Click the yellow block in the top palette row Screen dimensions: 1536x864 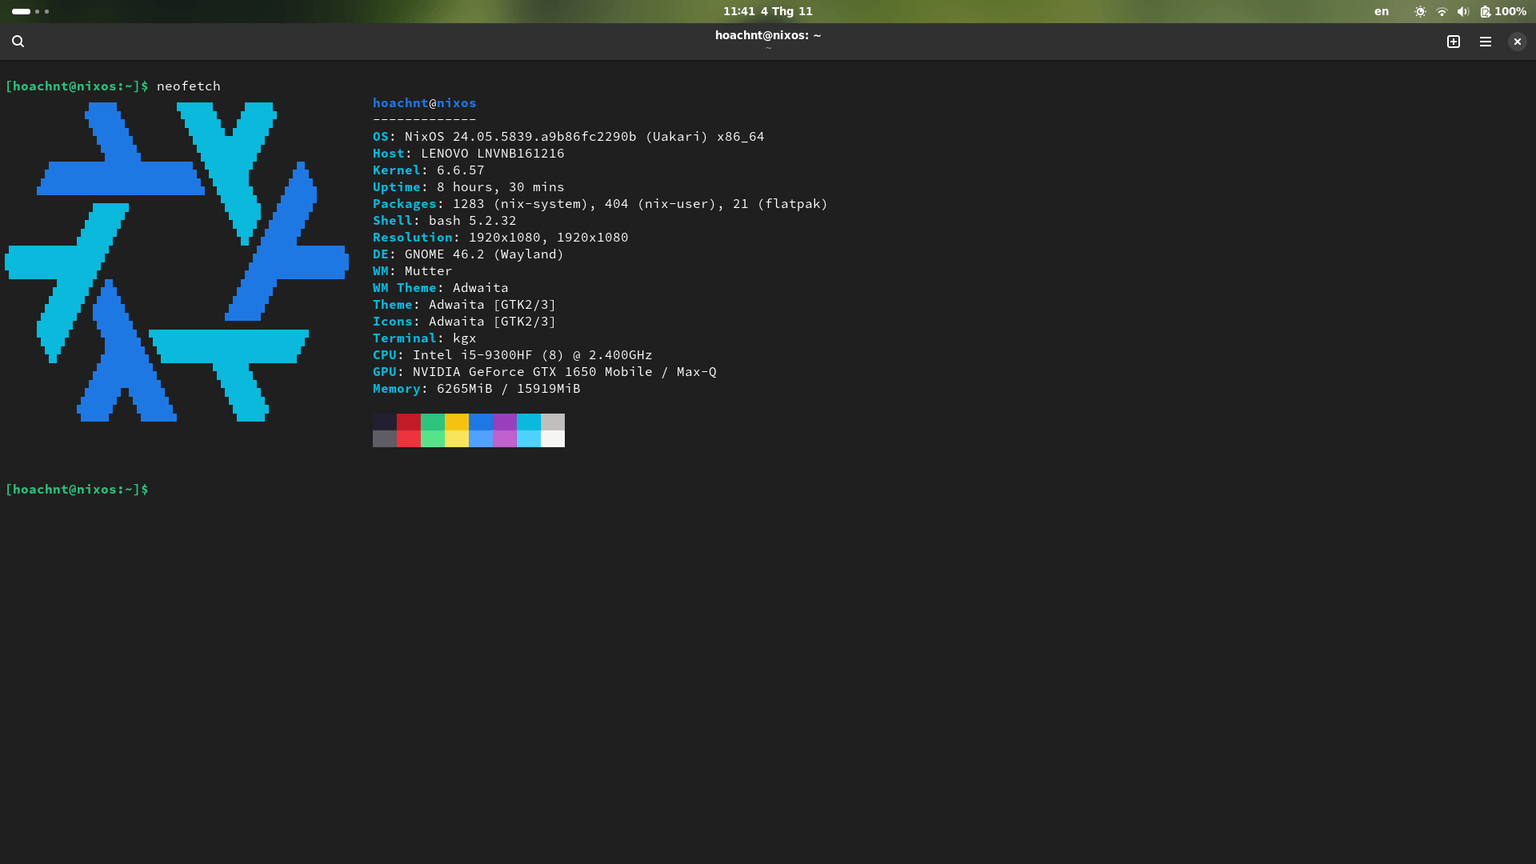click(457, 422)
